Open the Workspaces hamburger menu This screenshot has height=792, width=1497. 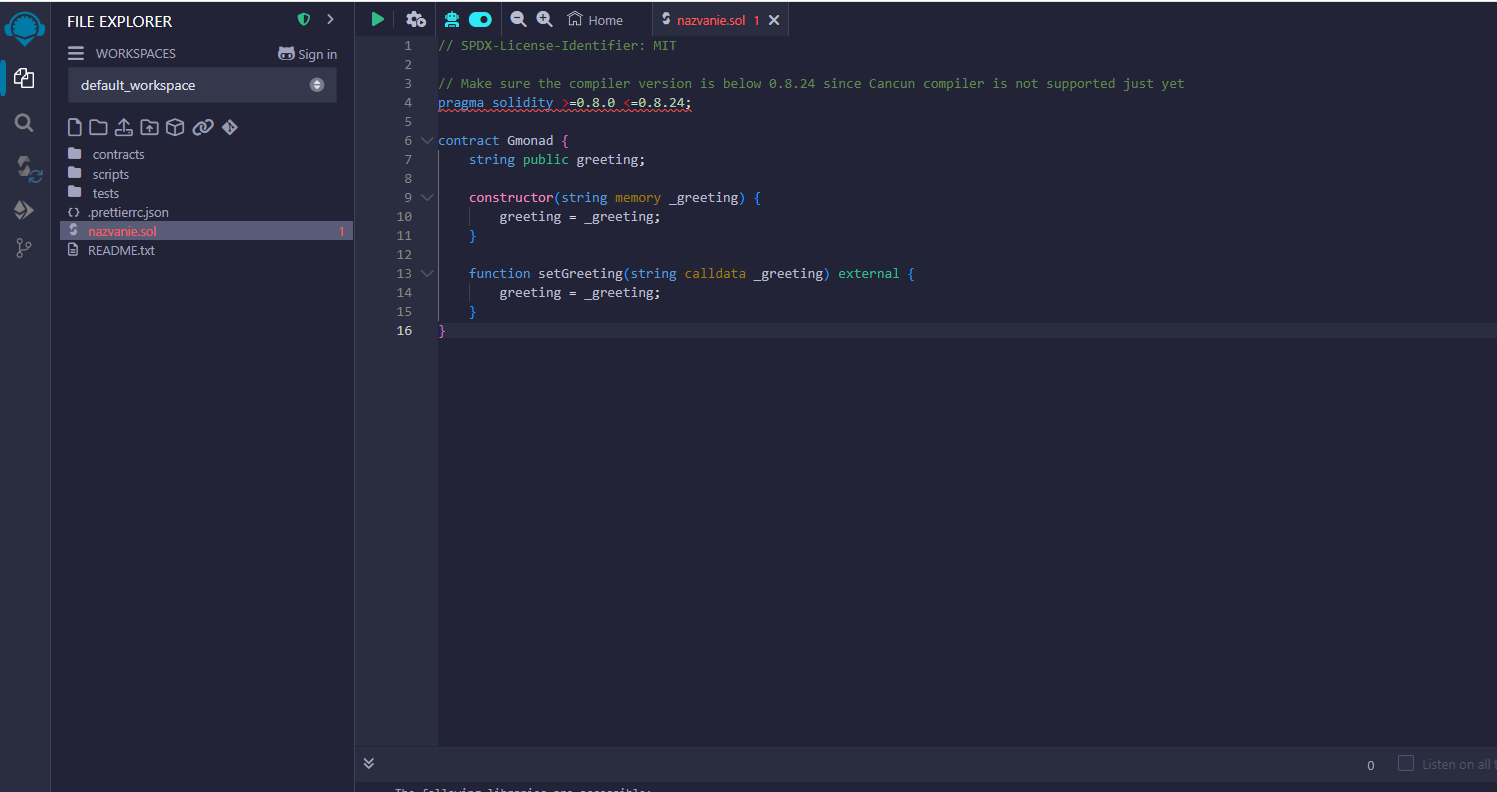click(76, 53)
